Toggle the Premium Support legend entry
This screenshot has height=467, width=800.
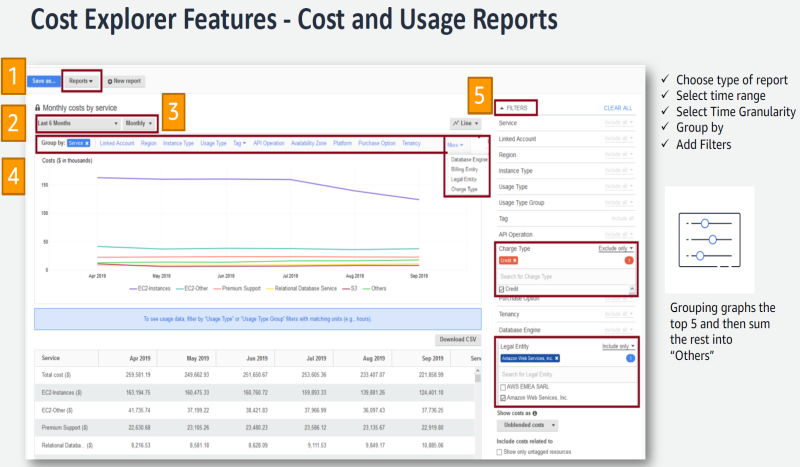pos(237,288)
